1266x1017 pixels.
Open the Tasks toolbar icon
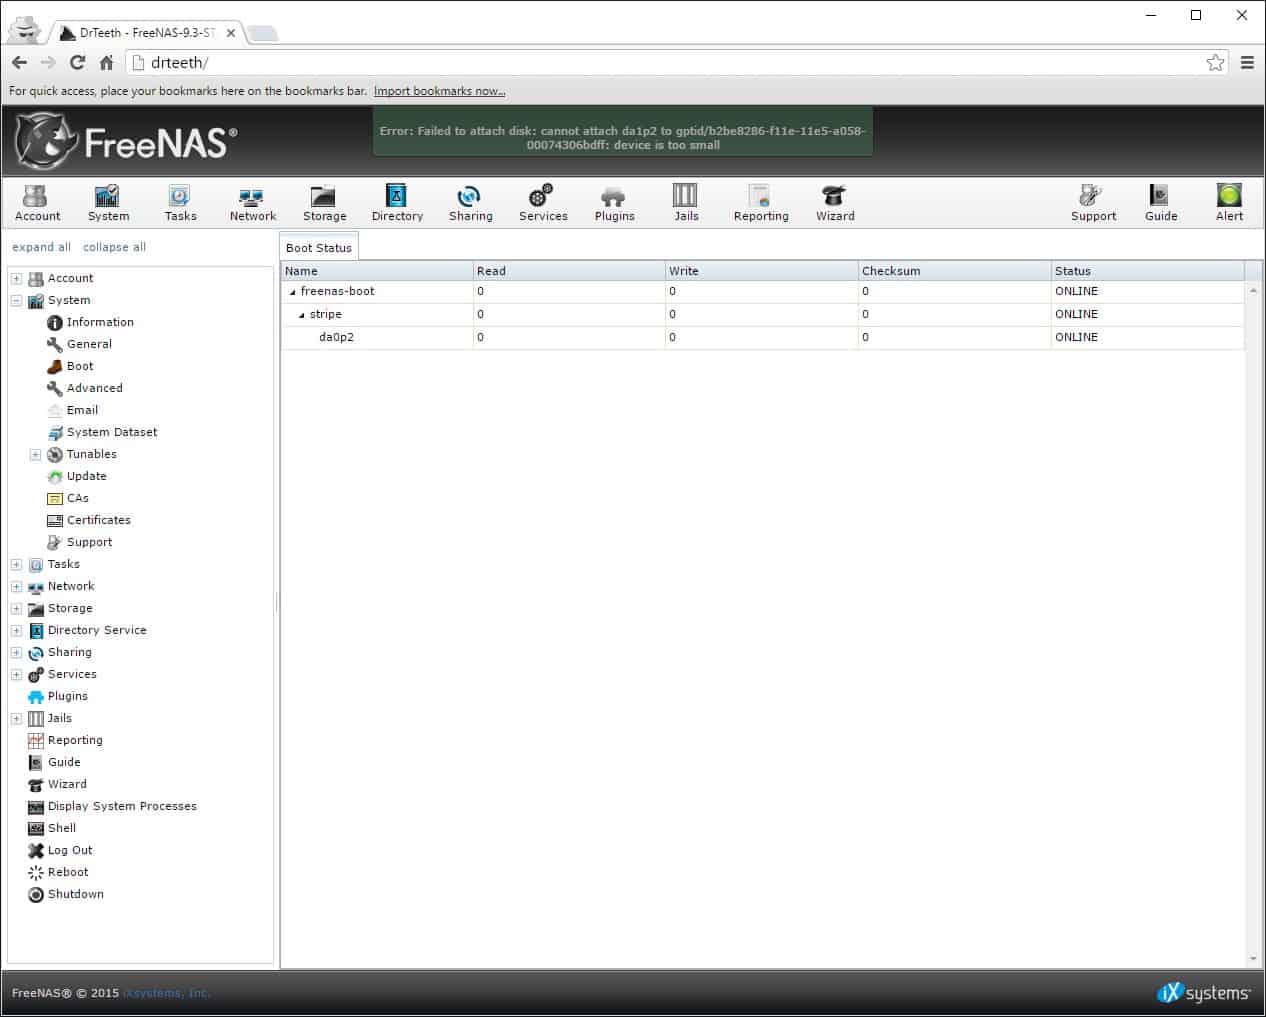click(x=180, y=202)
